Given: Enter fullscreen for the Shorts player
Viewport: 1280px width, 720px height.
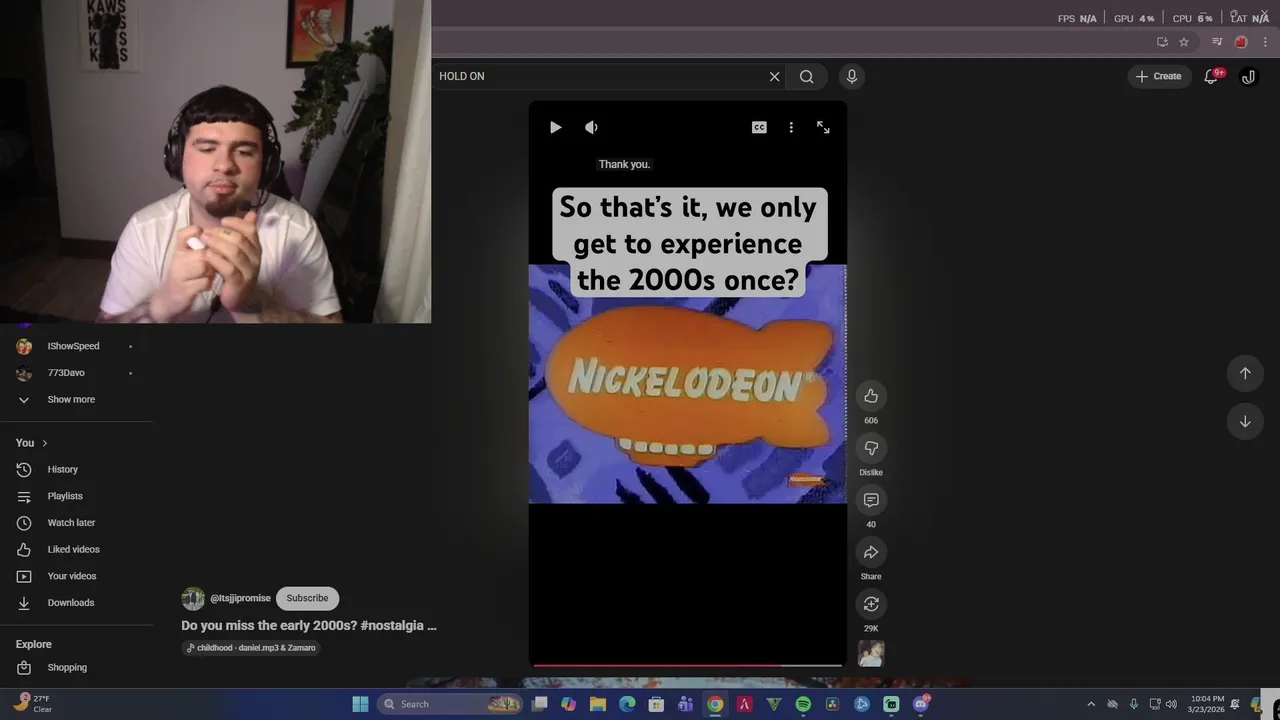Looking at the screenshot, I should click(x=823, y=127).
